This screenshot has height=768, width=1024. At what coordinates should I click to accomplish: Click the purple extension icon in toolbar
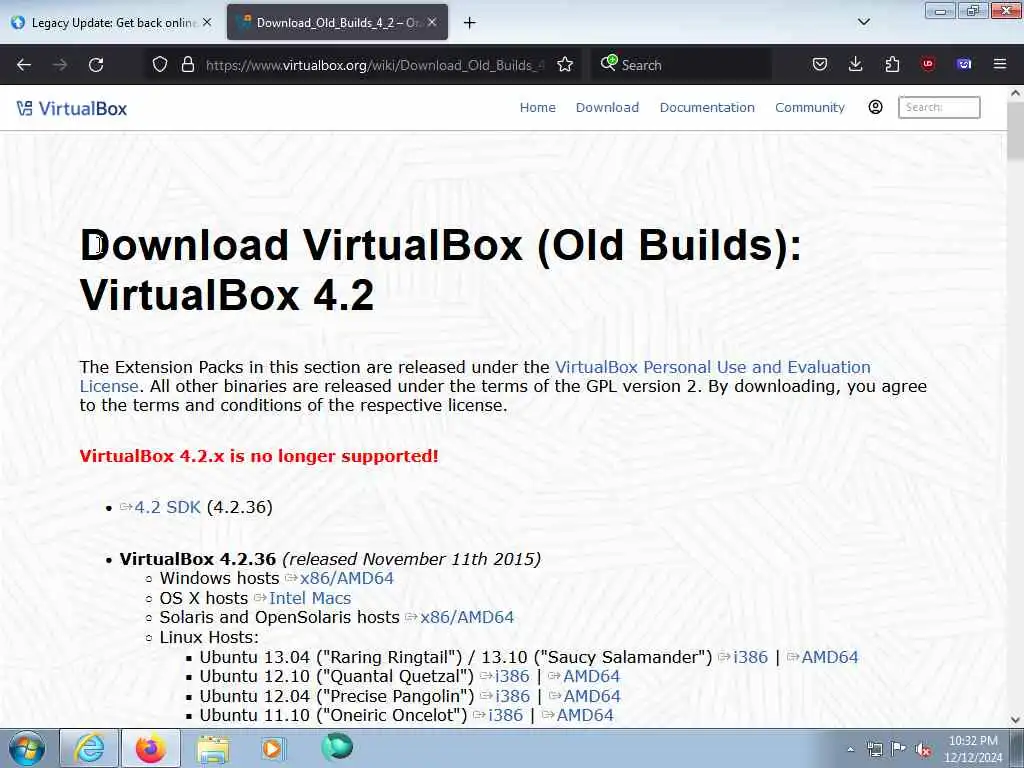[x=964, y=64]
